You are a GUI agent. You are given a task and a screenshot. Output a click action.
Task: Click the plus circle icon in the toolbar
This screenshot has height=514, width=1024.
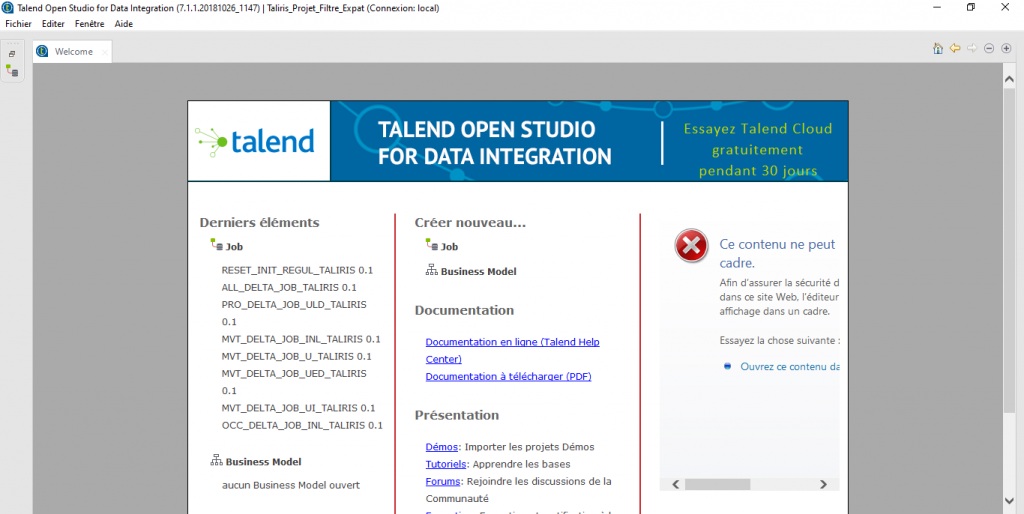point(1006,48)
